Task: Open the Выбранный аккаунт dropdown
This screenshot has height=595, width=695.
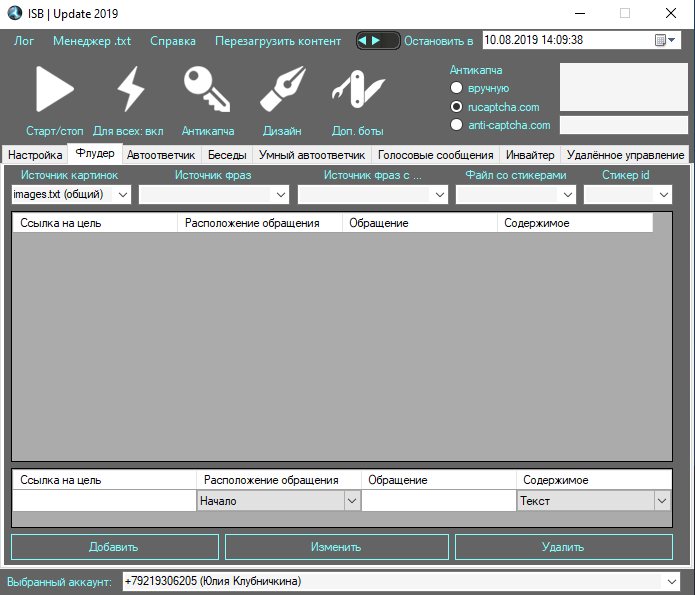Action: tap(672, 581)
